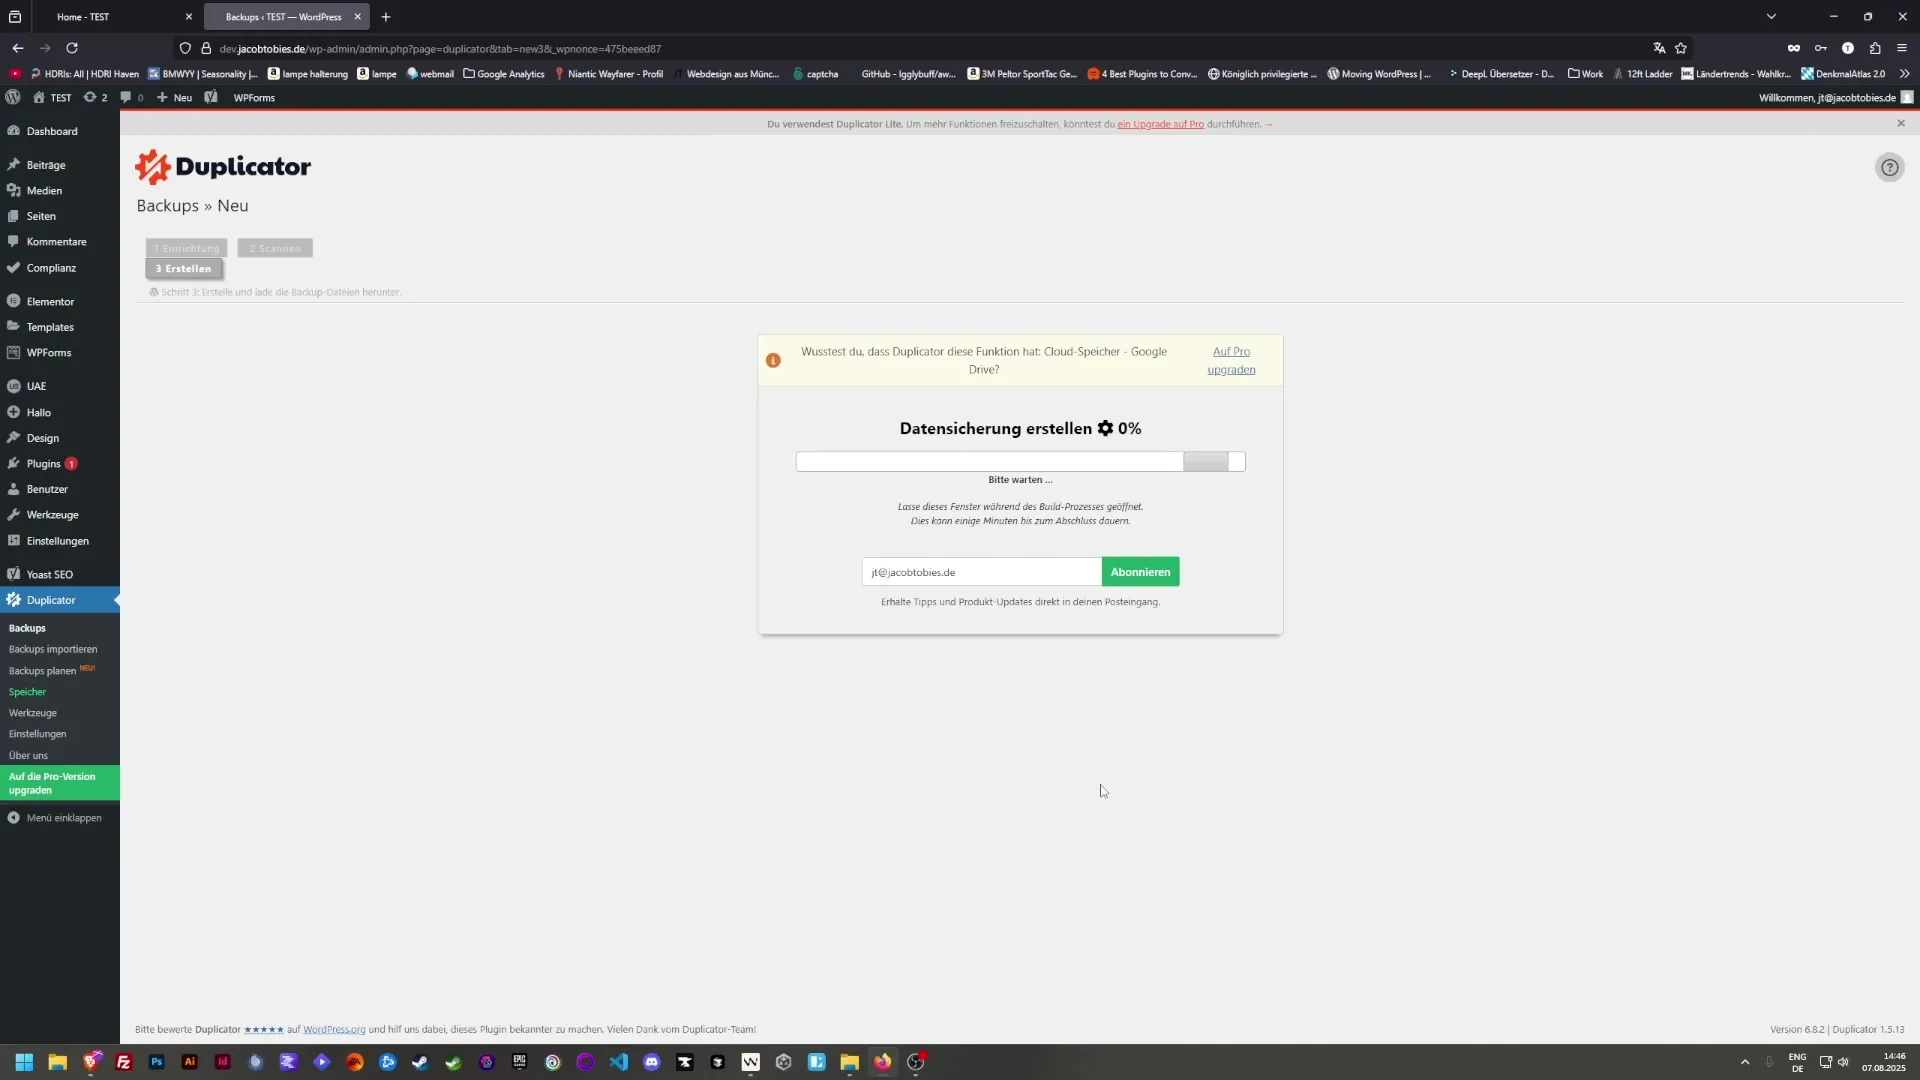Screen dimensions: 1920x1080
Task: Toggle tracking protection shield in address bar
Action: pyautogui.click(x=185, y=48)
